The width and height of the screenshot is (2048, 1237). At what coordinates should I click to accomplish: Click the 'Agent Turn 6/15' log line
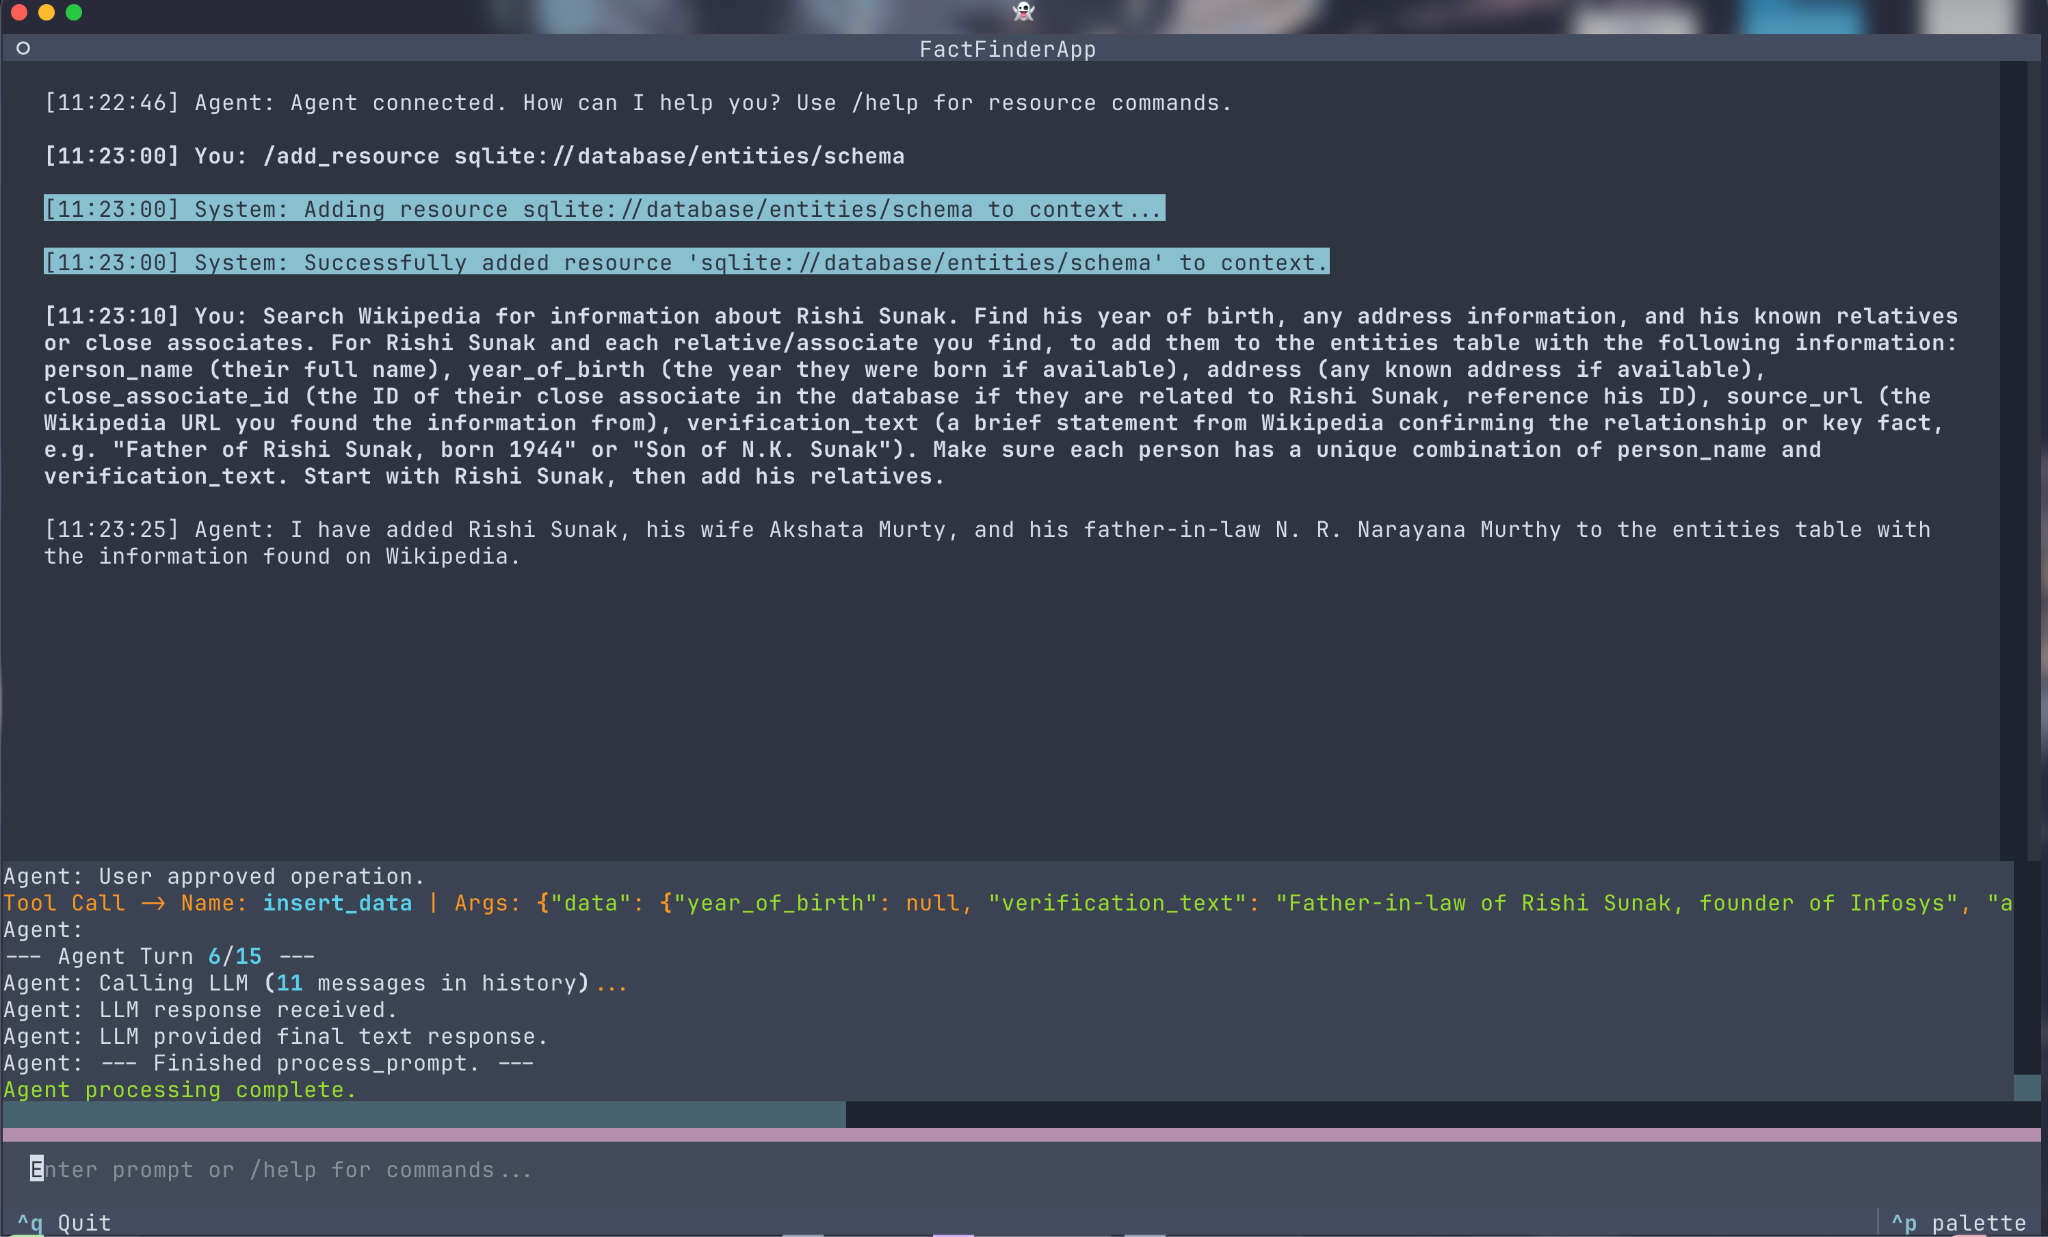pos(160,957)
